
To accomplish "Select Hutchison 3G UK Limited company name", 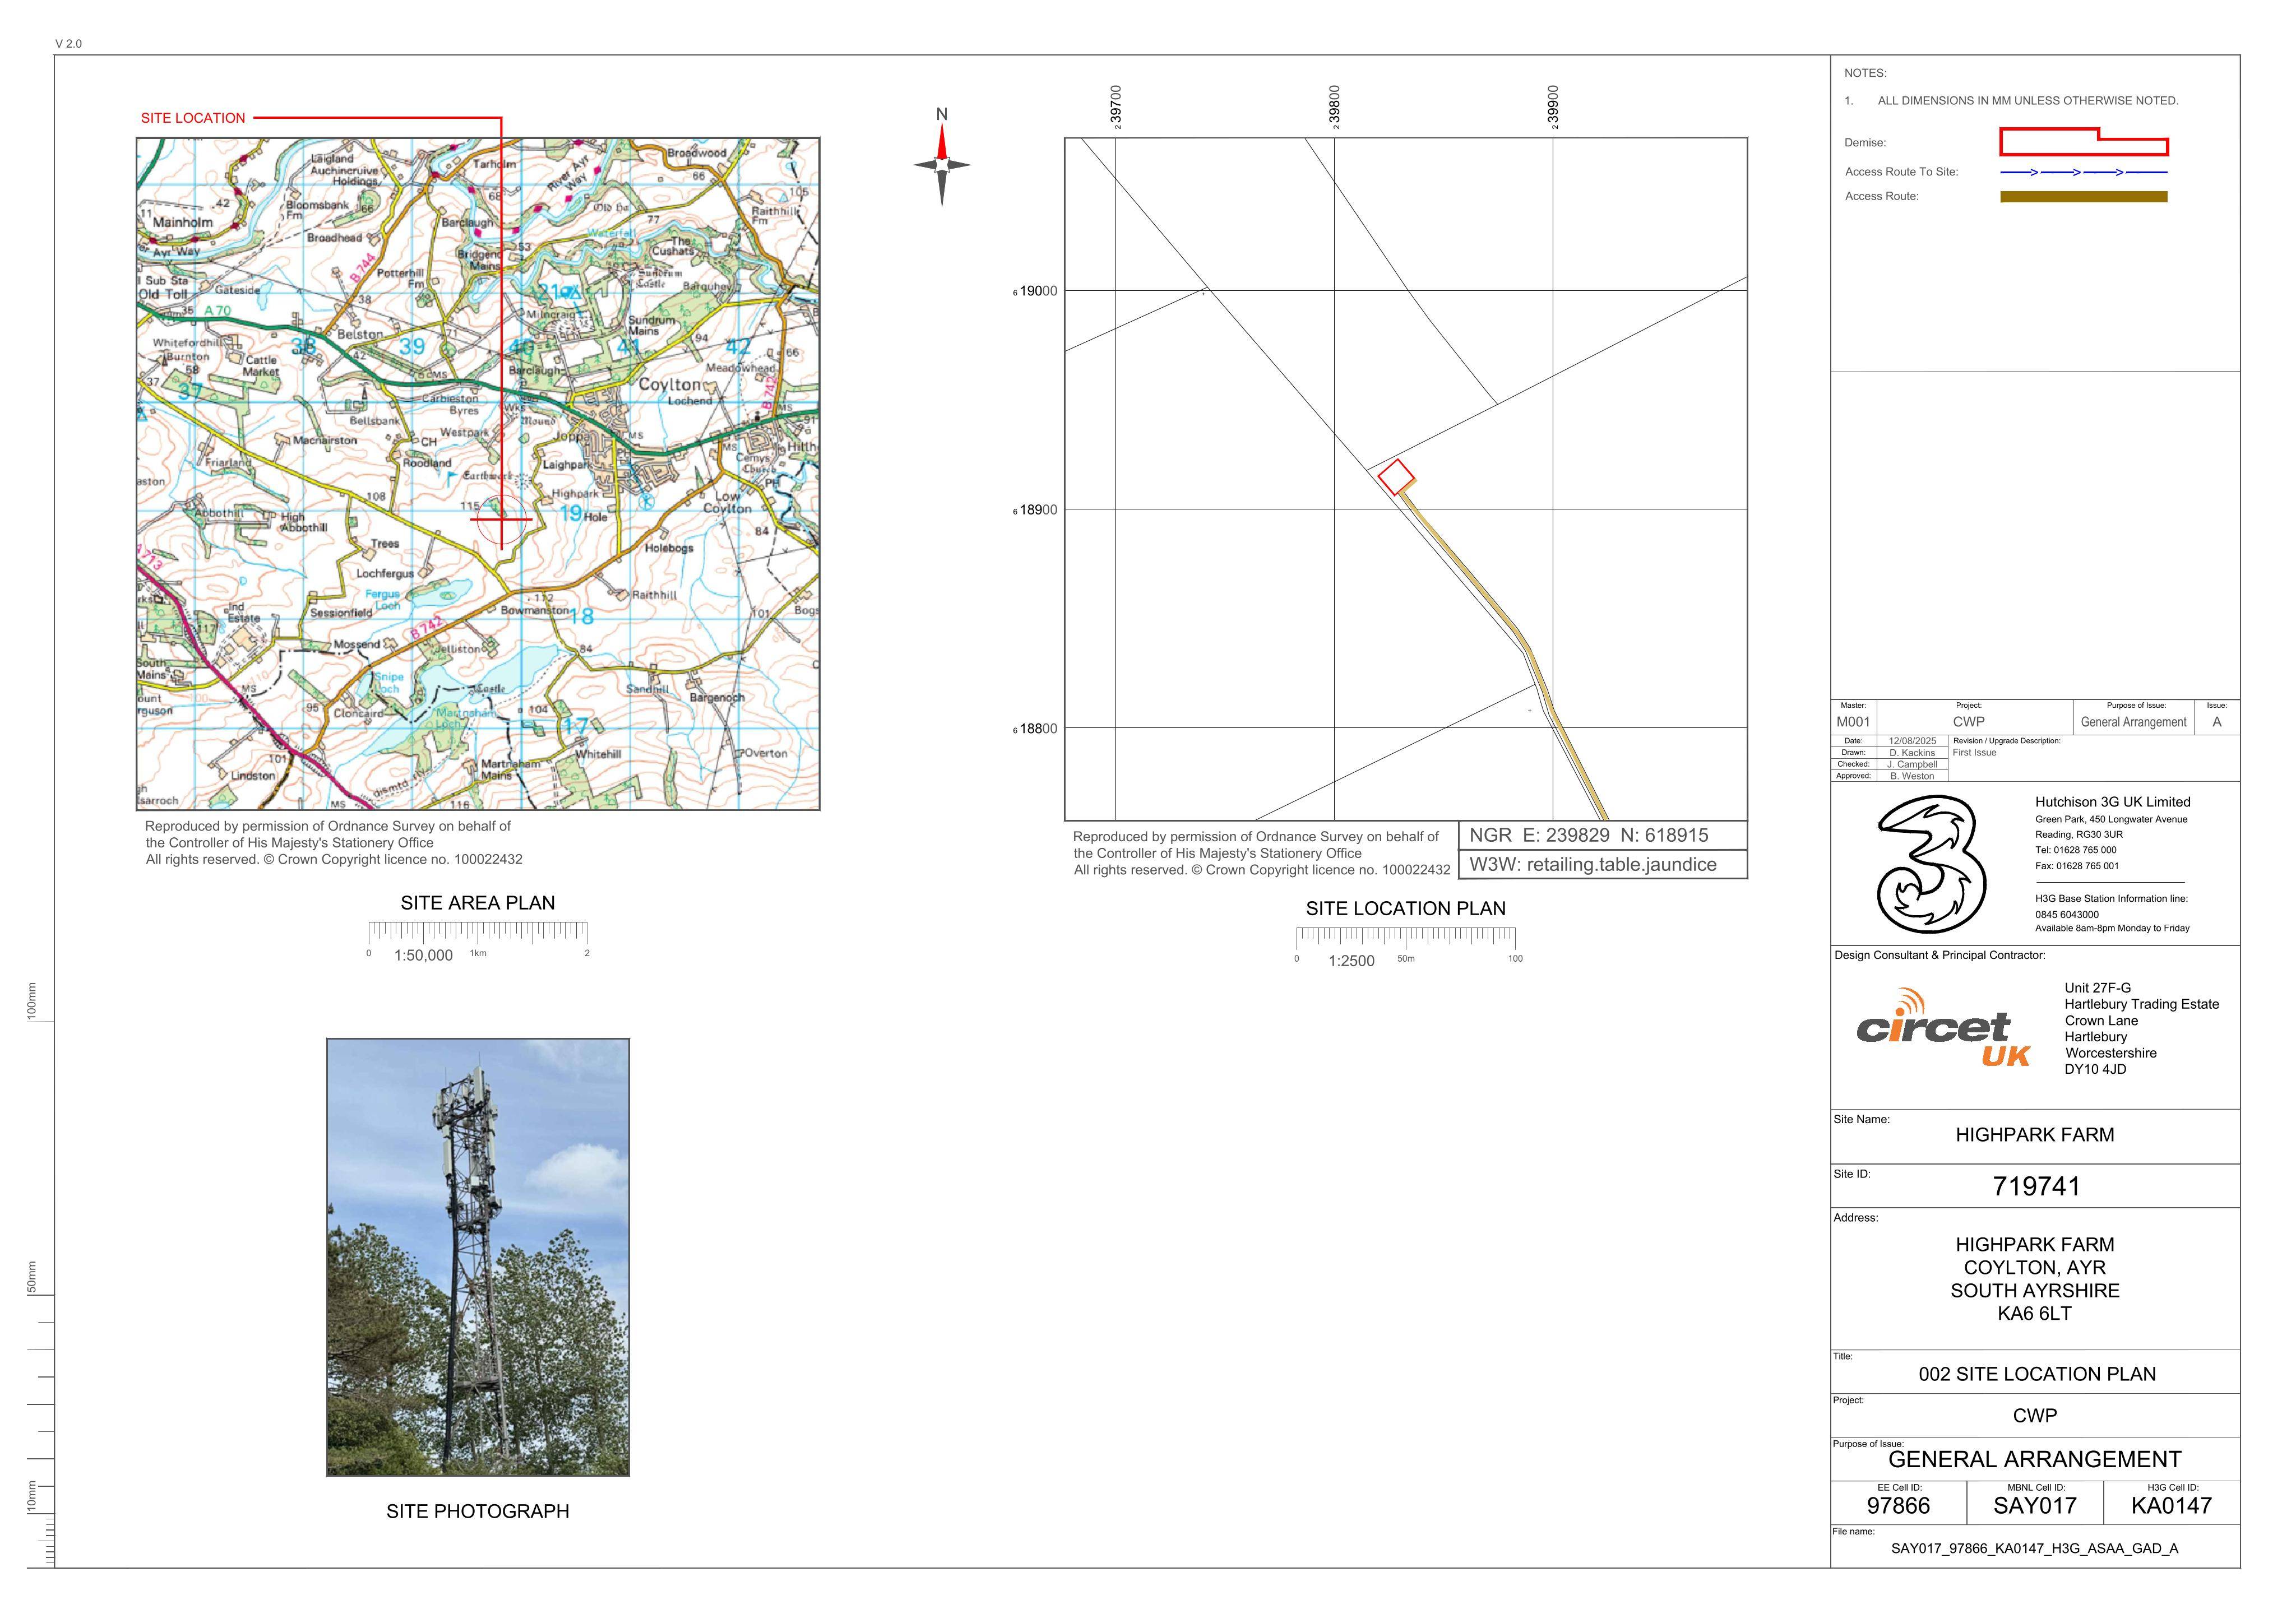I will pyautogui.click(x=2112, y=802).
